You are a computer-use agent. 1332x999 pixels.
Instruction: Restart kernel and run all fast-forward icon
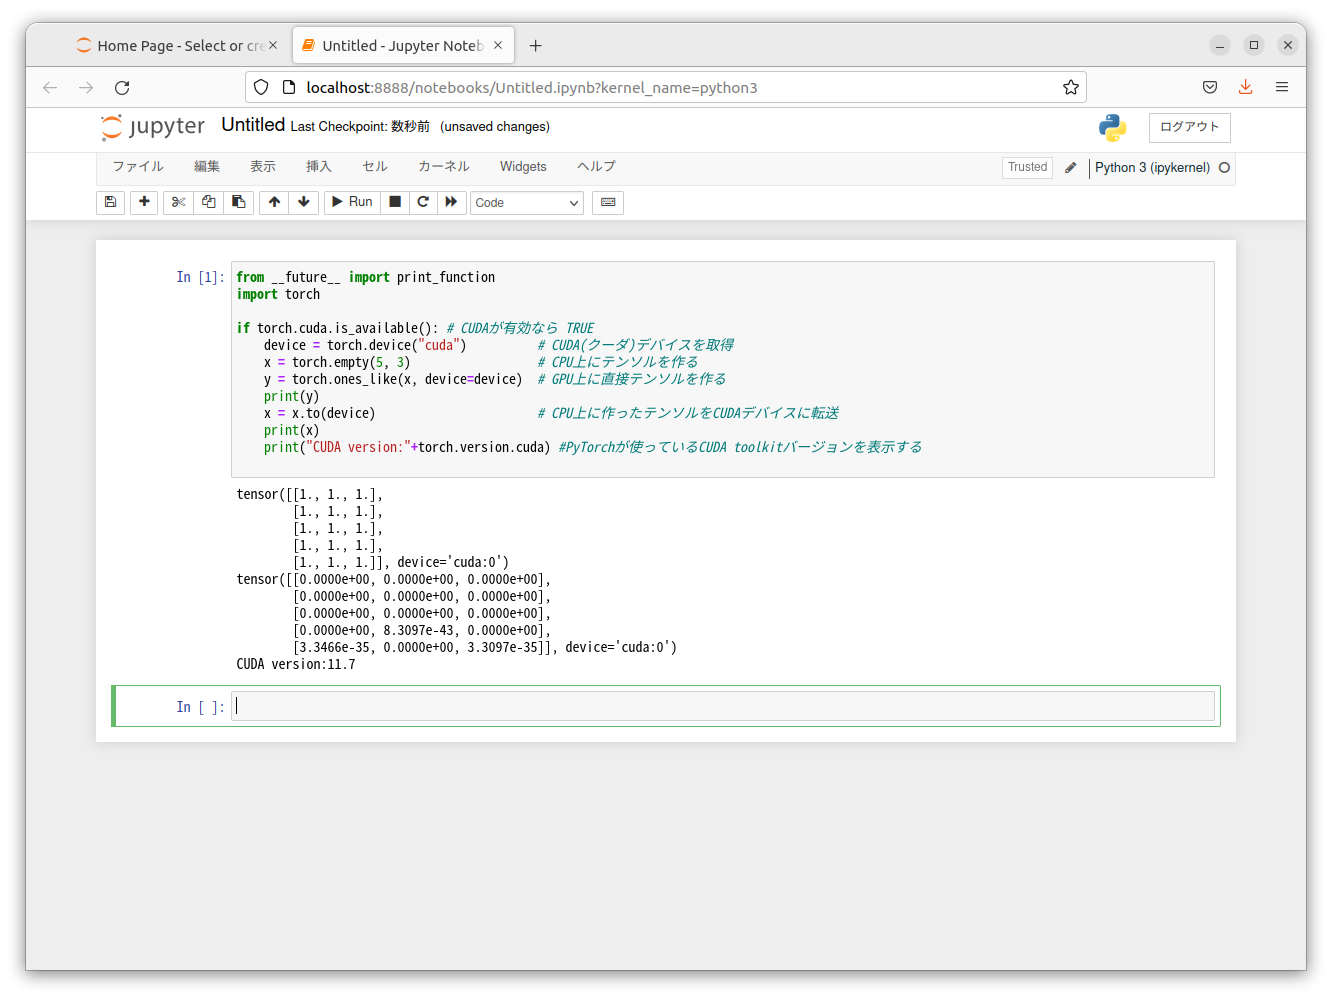(451, 202)
